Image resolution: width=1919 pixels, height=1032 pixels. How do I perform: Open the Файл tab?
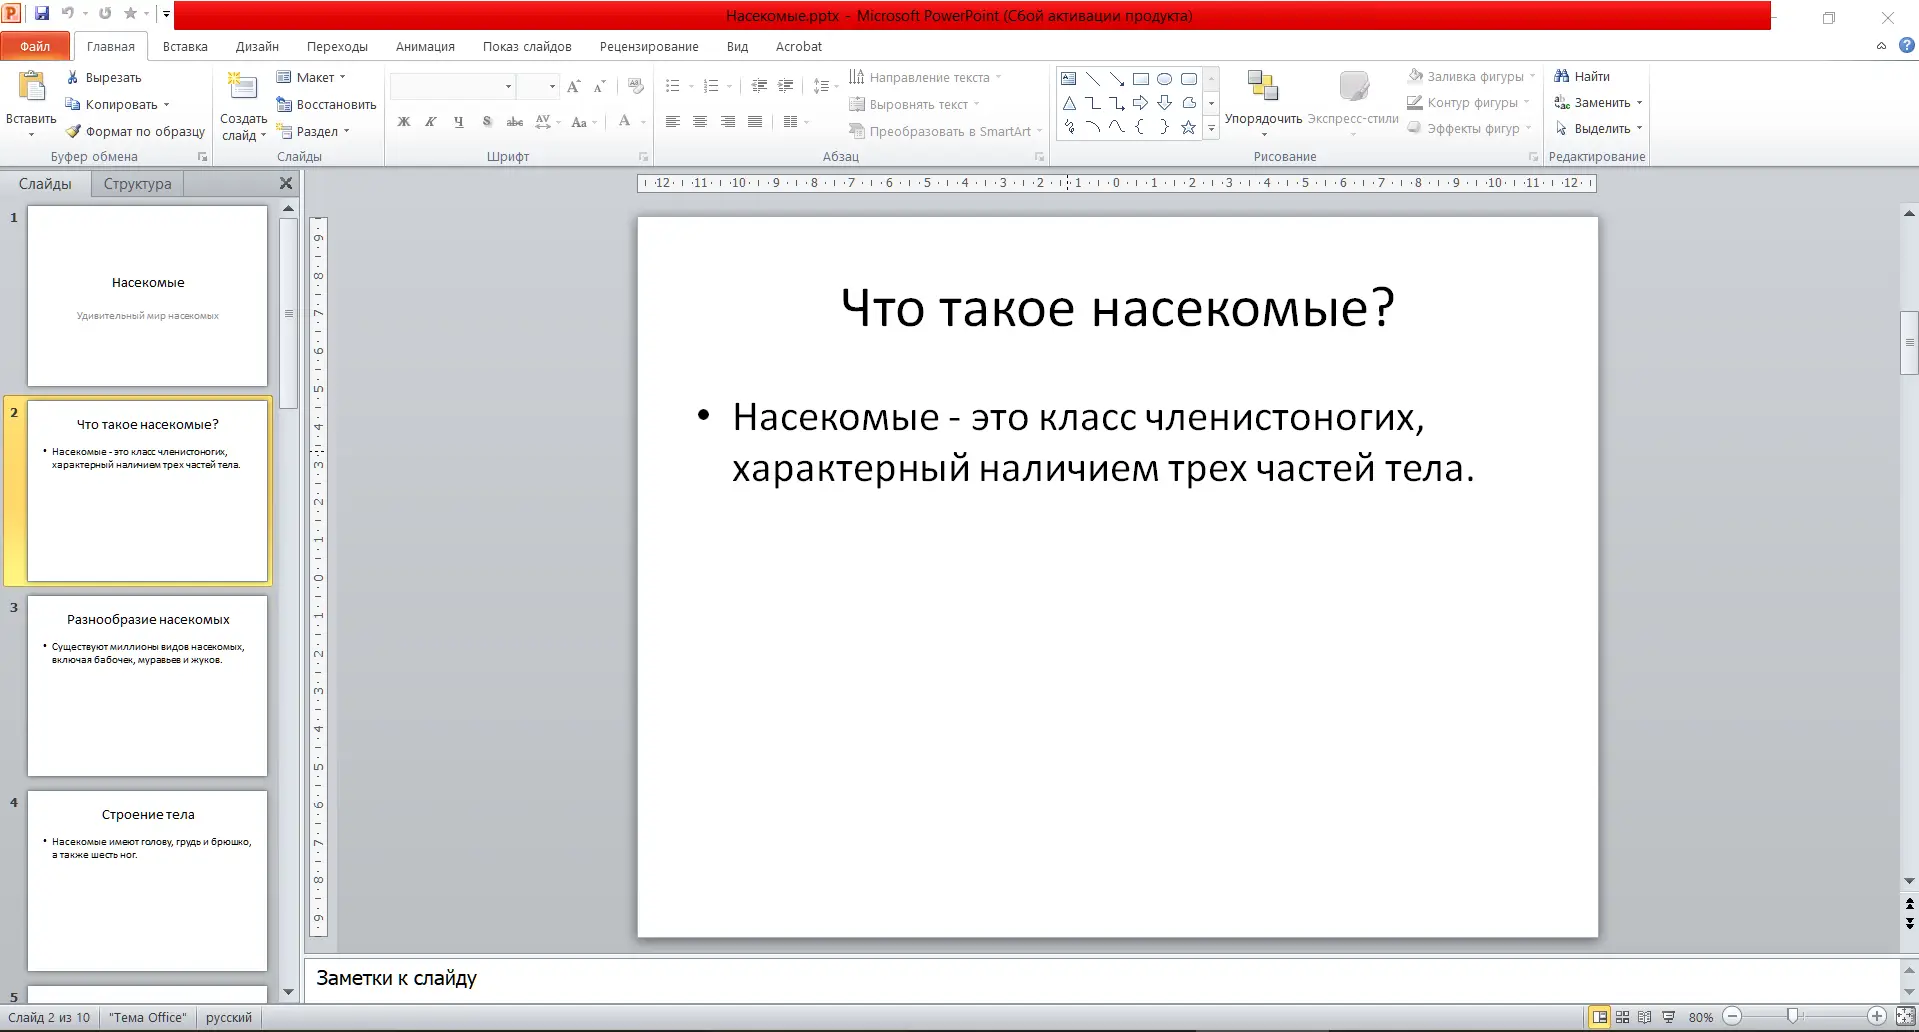(x=35, y=46)
